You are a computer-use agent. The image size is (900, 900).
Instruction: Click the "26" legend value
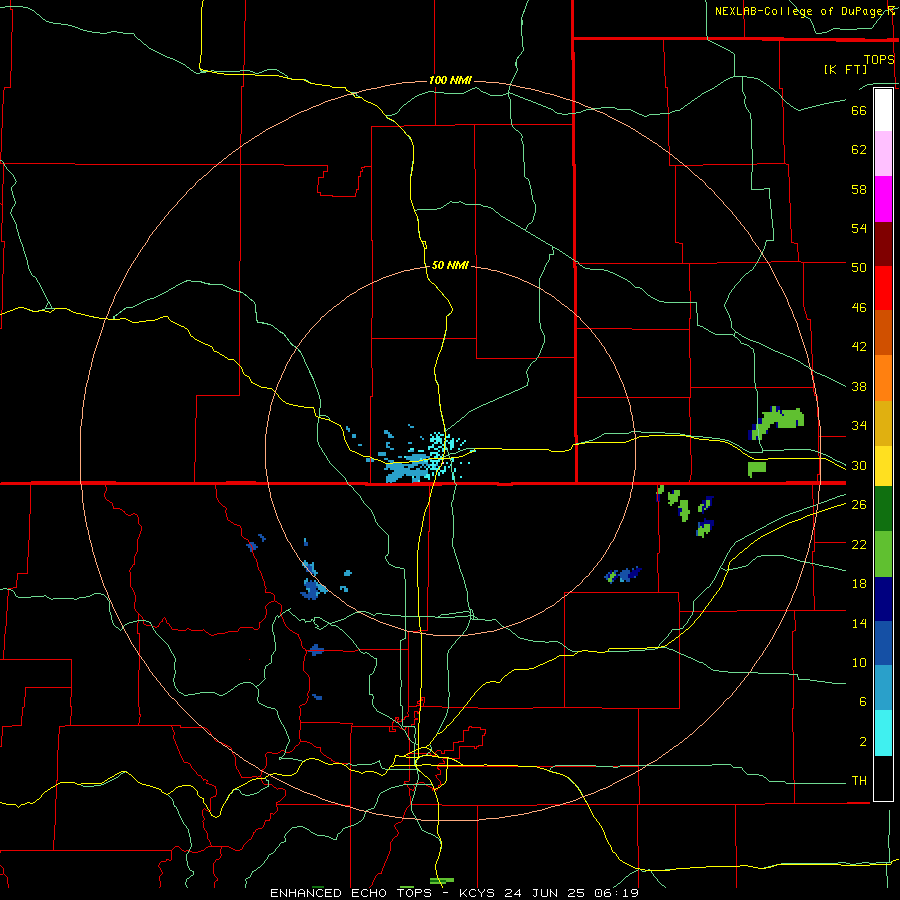click(x=859, y=505)
